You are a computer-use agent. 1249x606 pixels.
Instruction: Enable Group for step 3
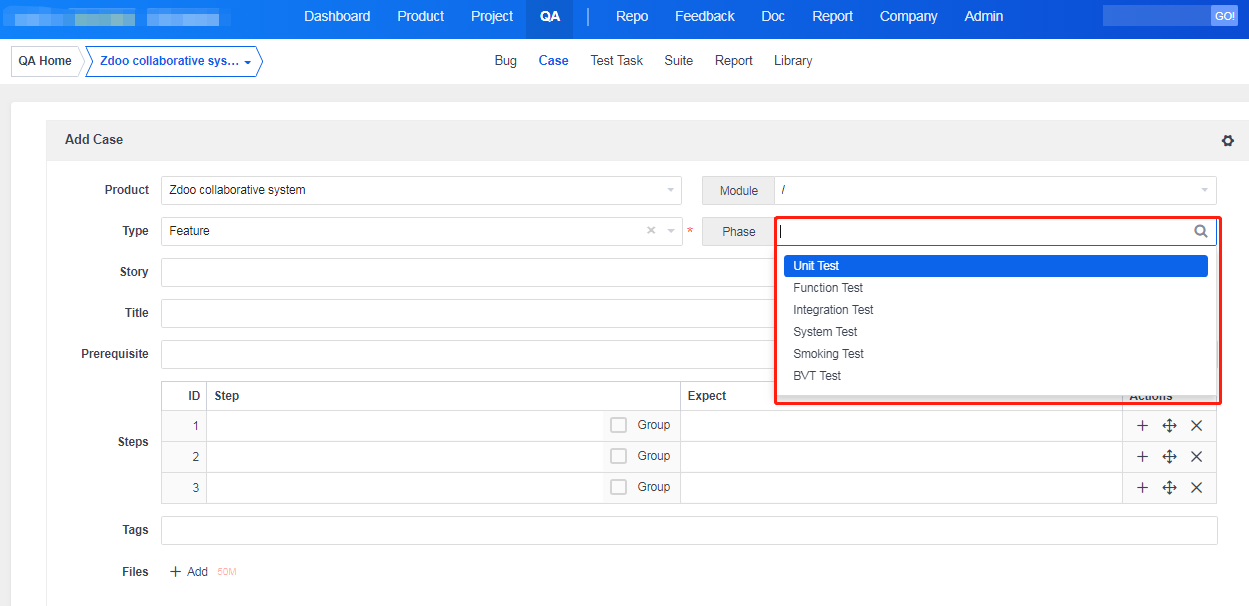(x=619, y=487)
